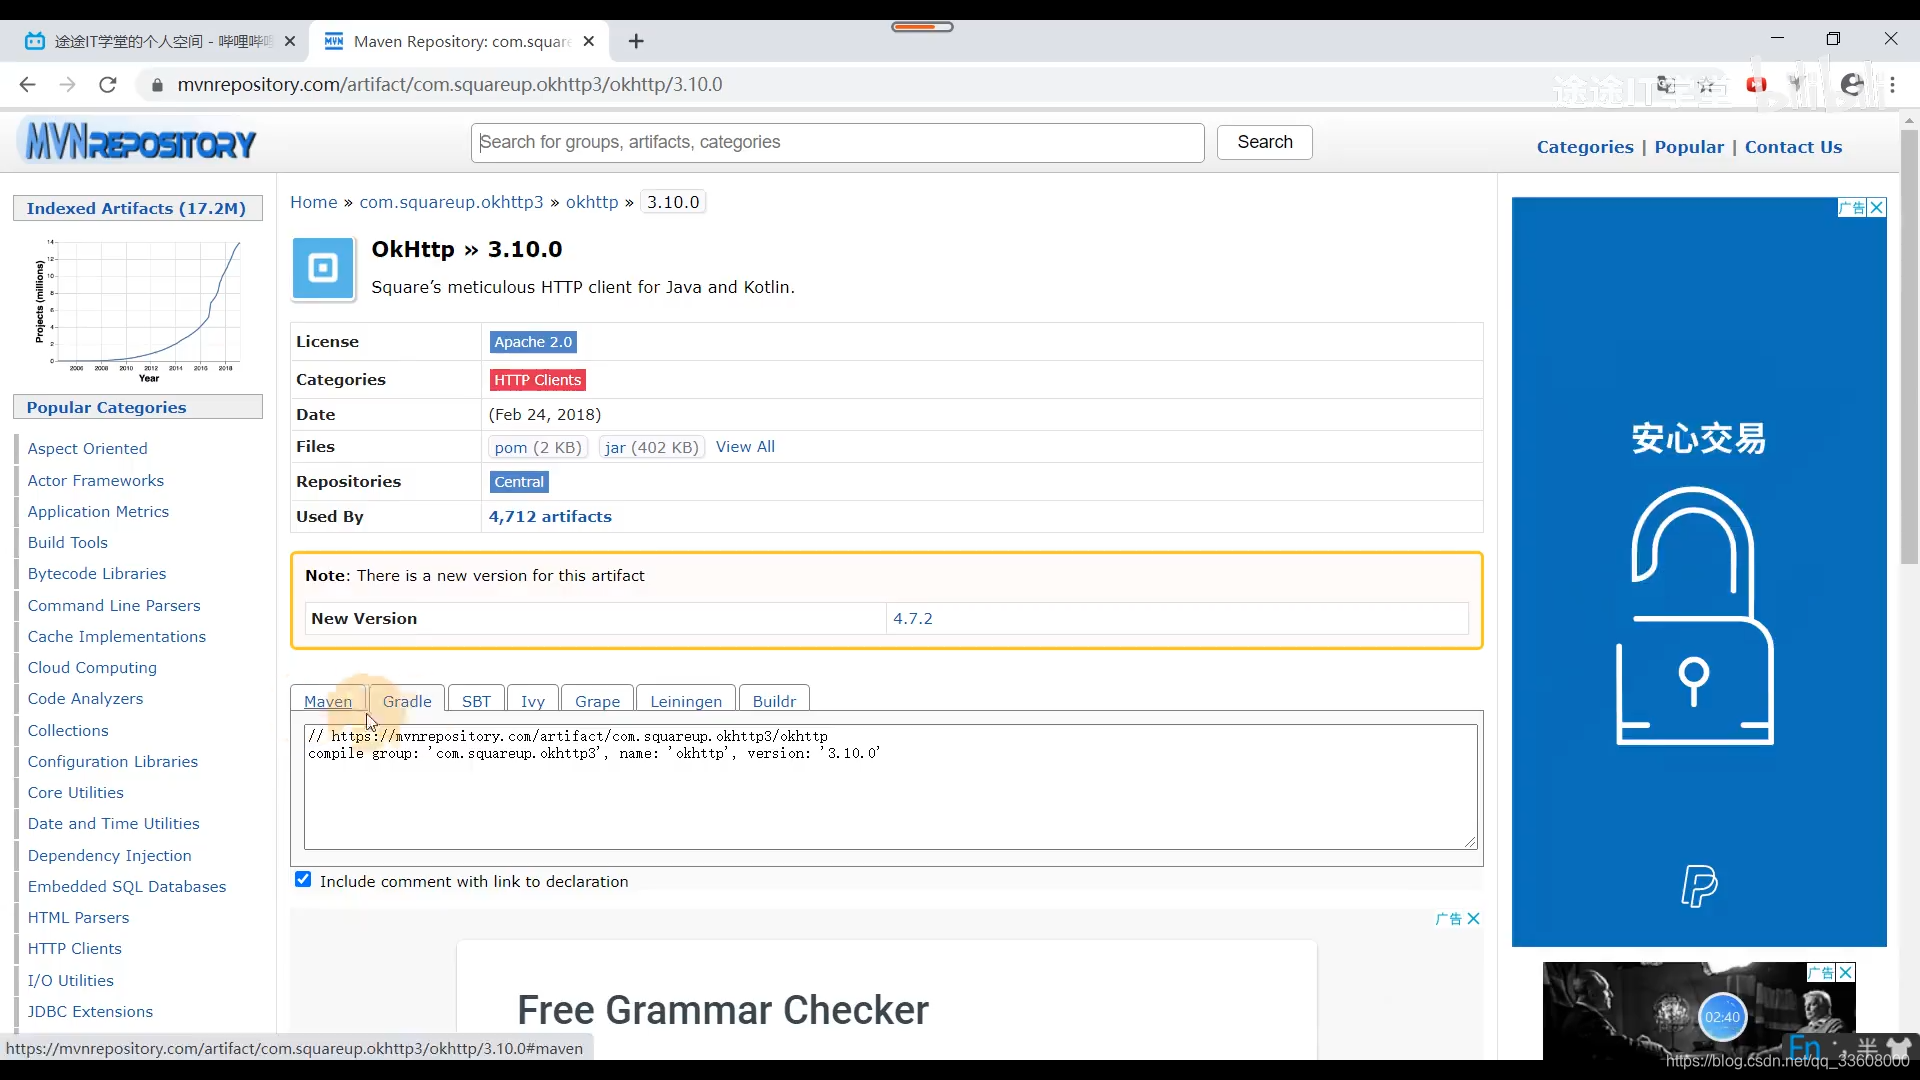Focus the artifact search input field
Image resolution: width=1920 pixels, height=1080 pixels.
837,142
